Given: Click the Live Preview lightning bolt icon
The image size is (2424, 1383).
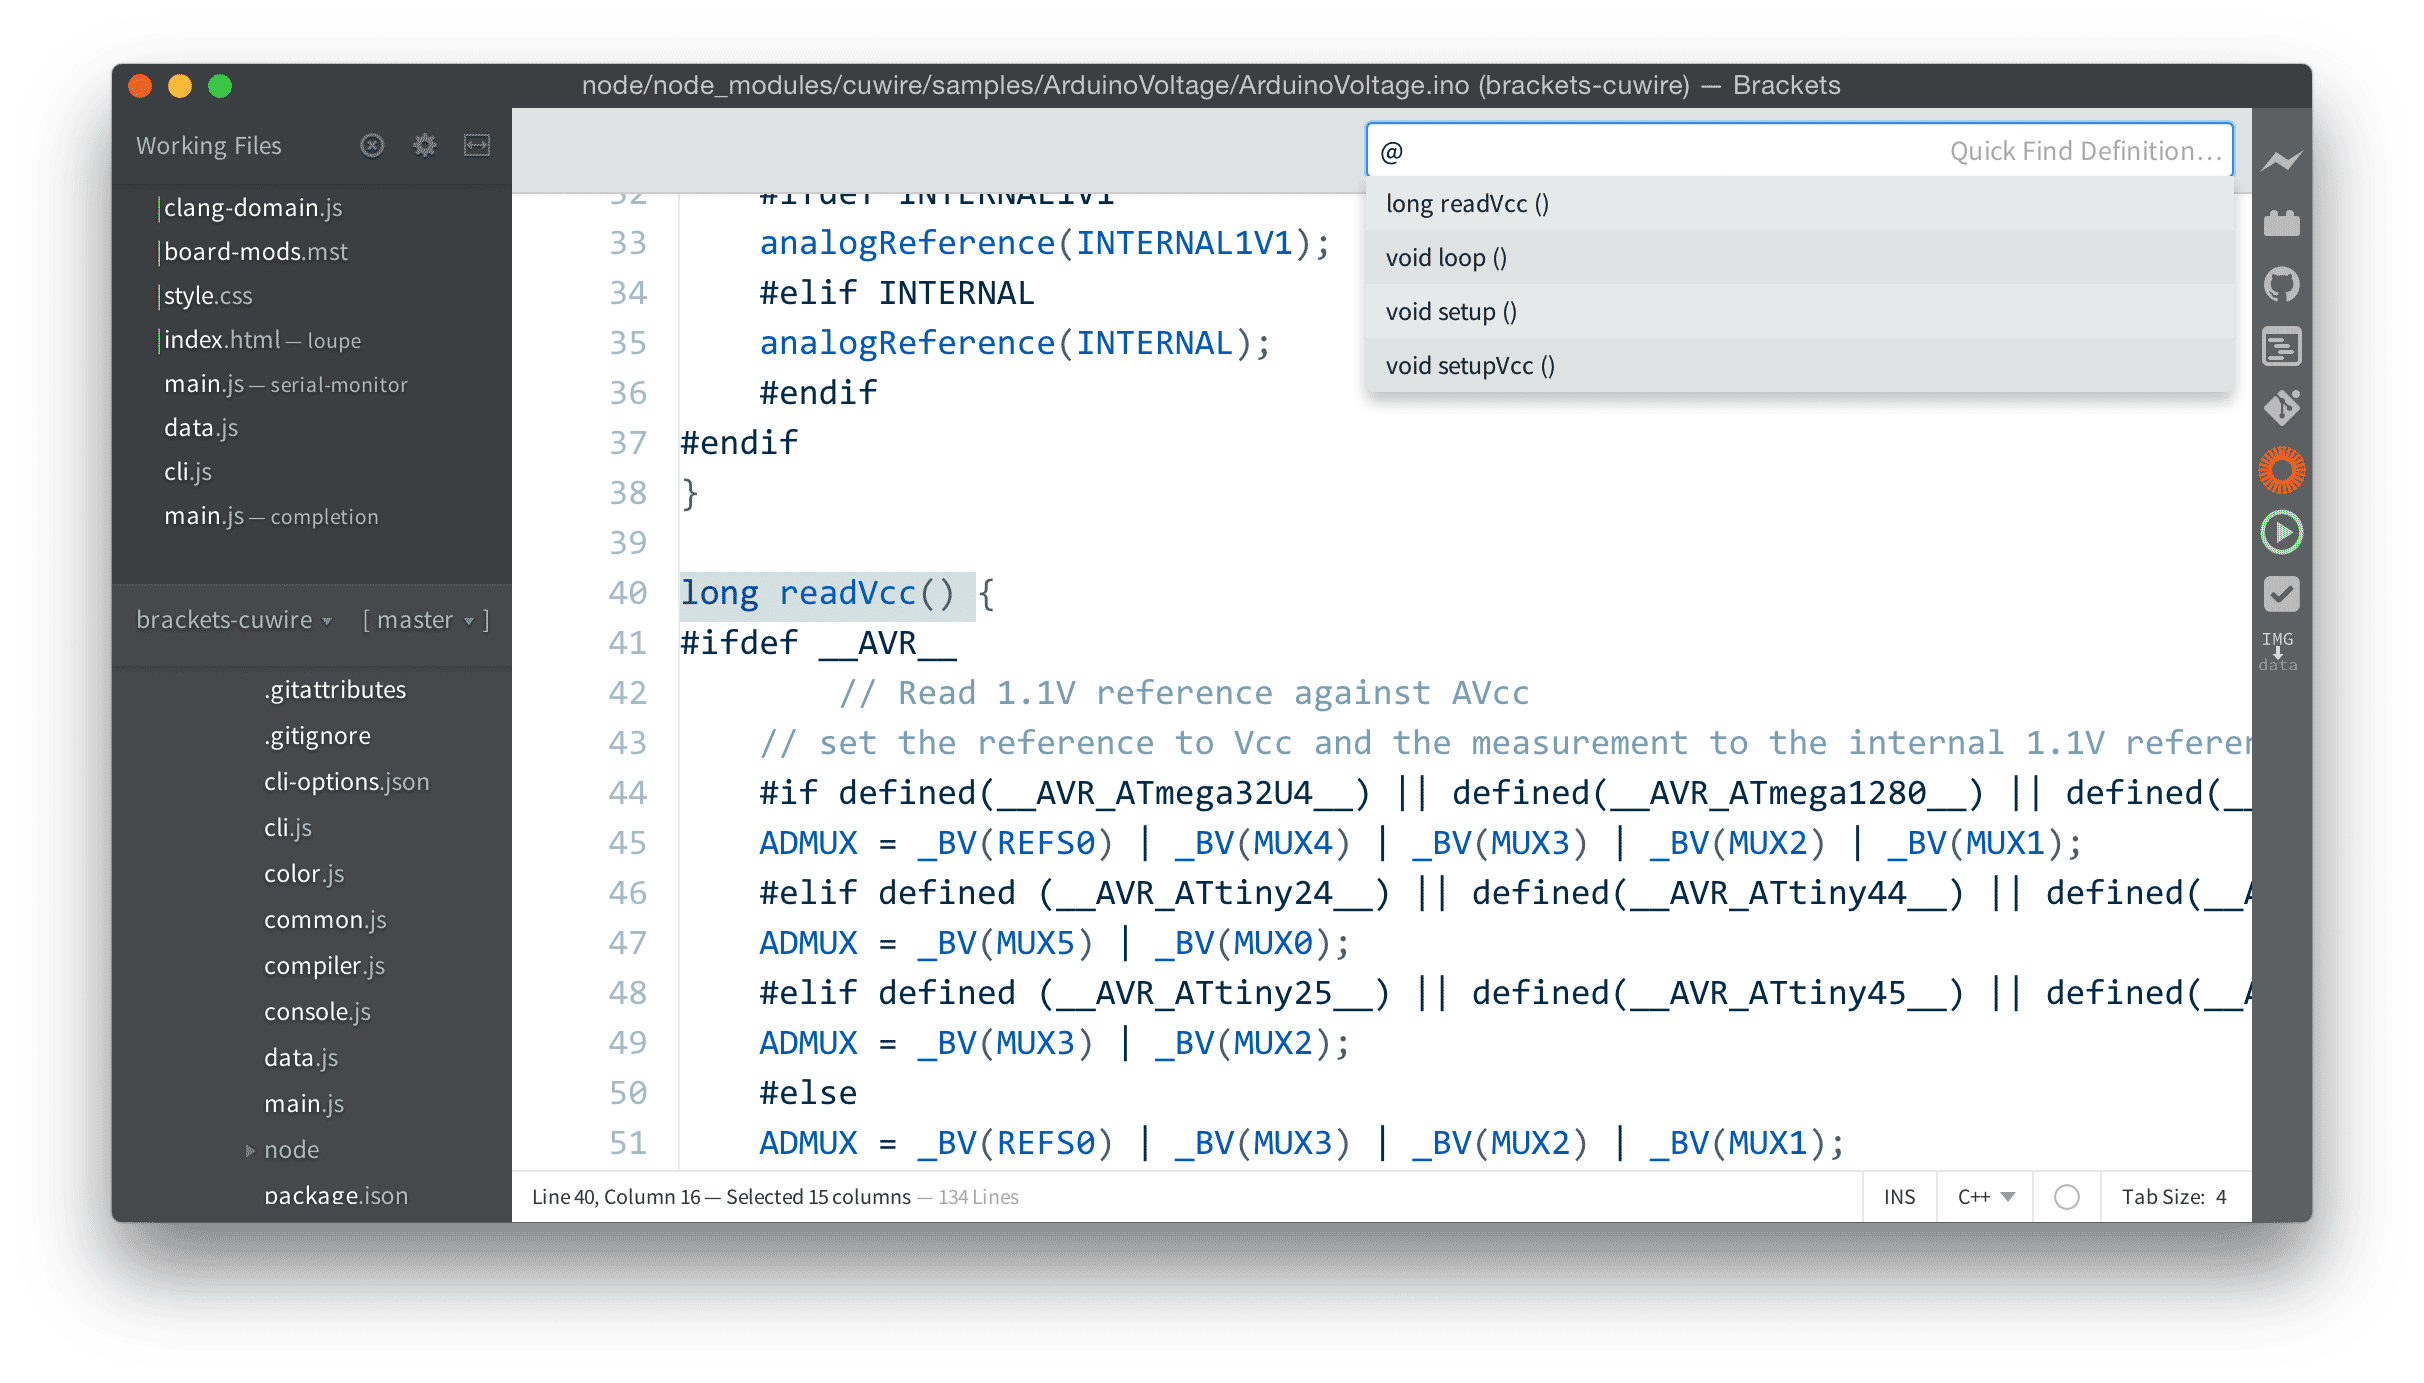Looking at the screenshot, I should point(2281,161).
